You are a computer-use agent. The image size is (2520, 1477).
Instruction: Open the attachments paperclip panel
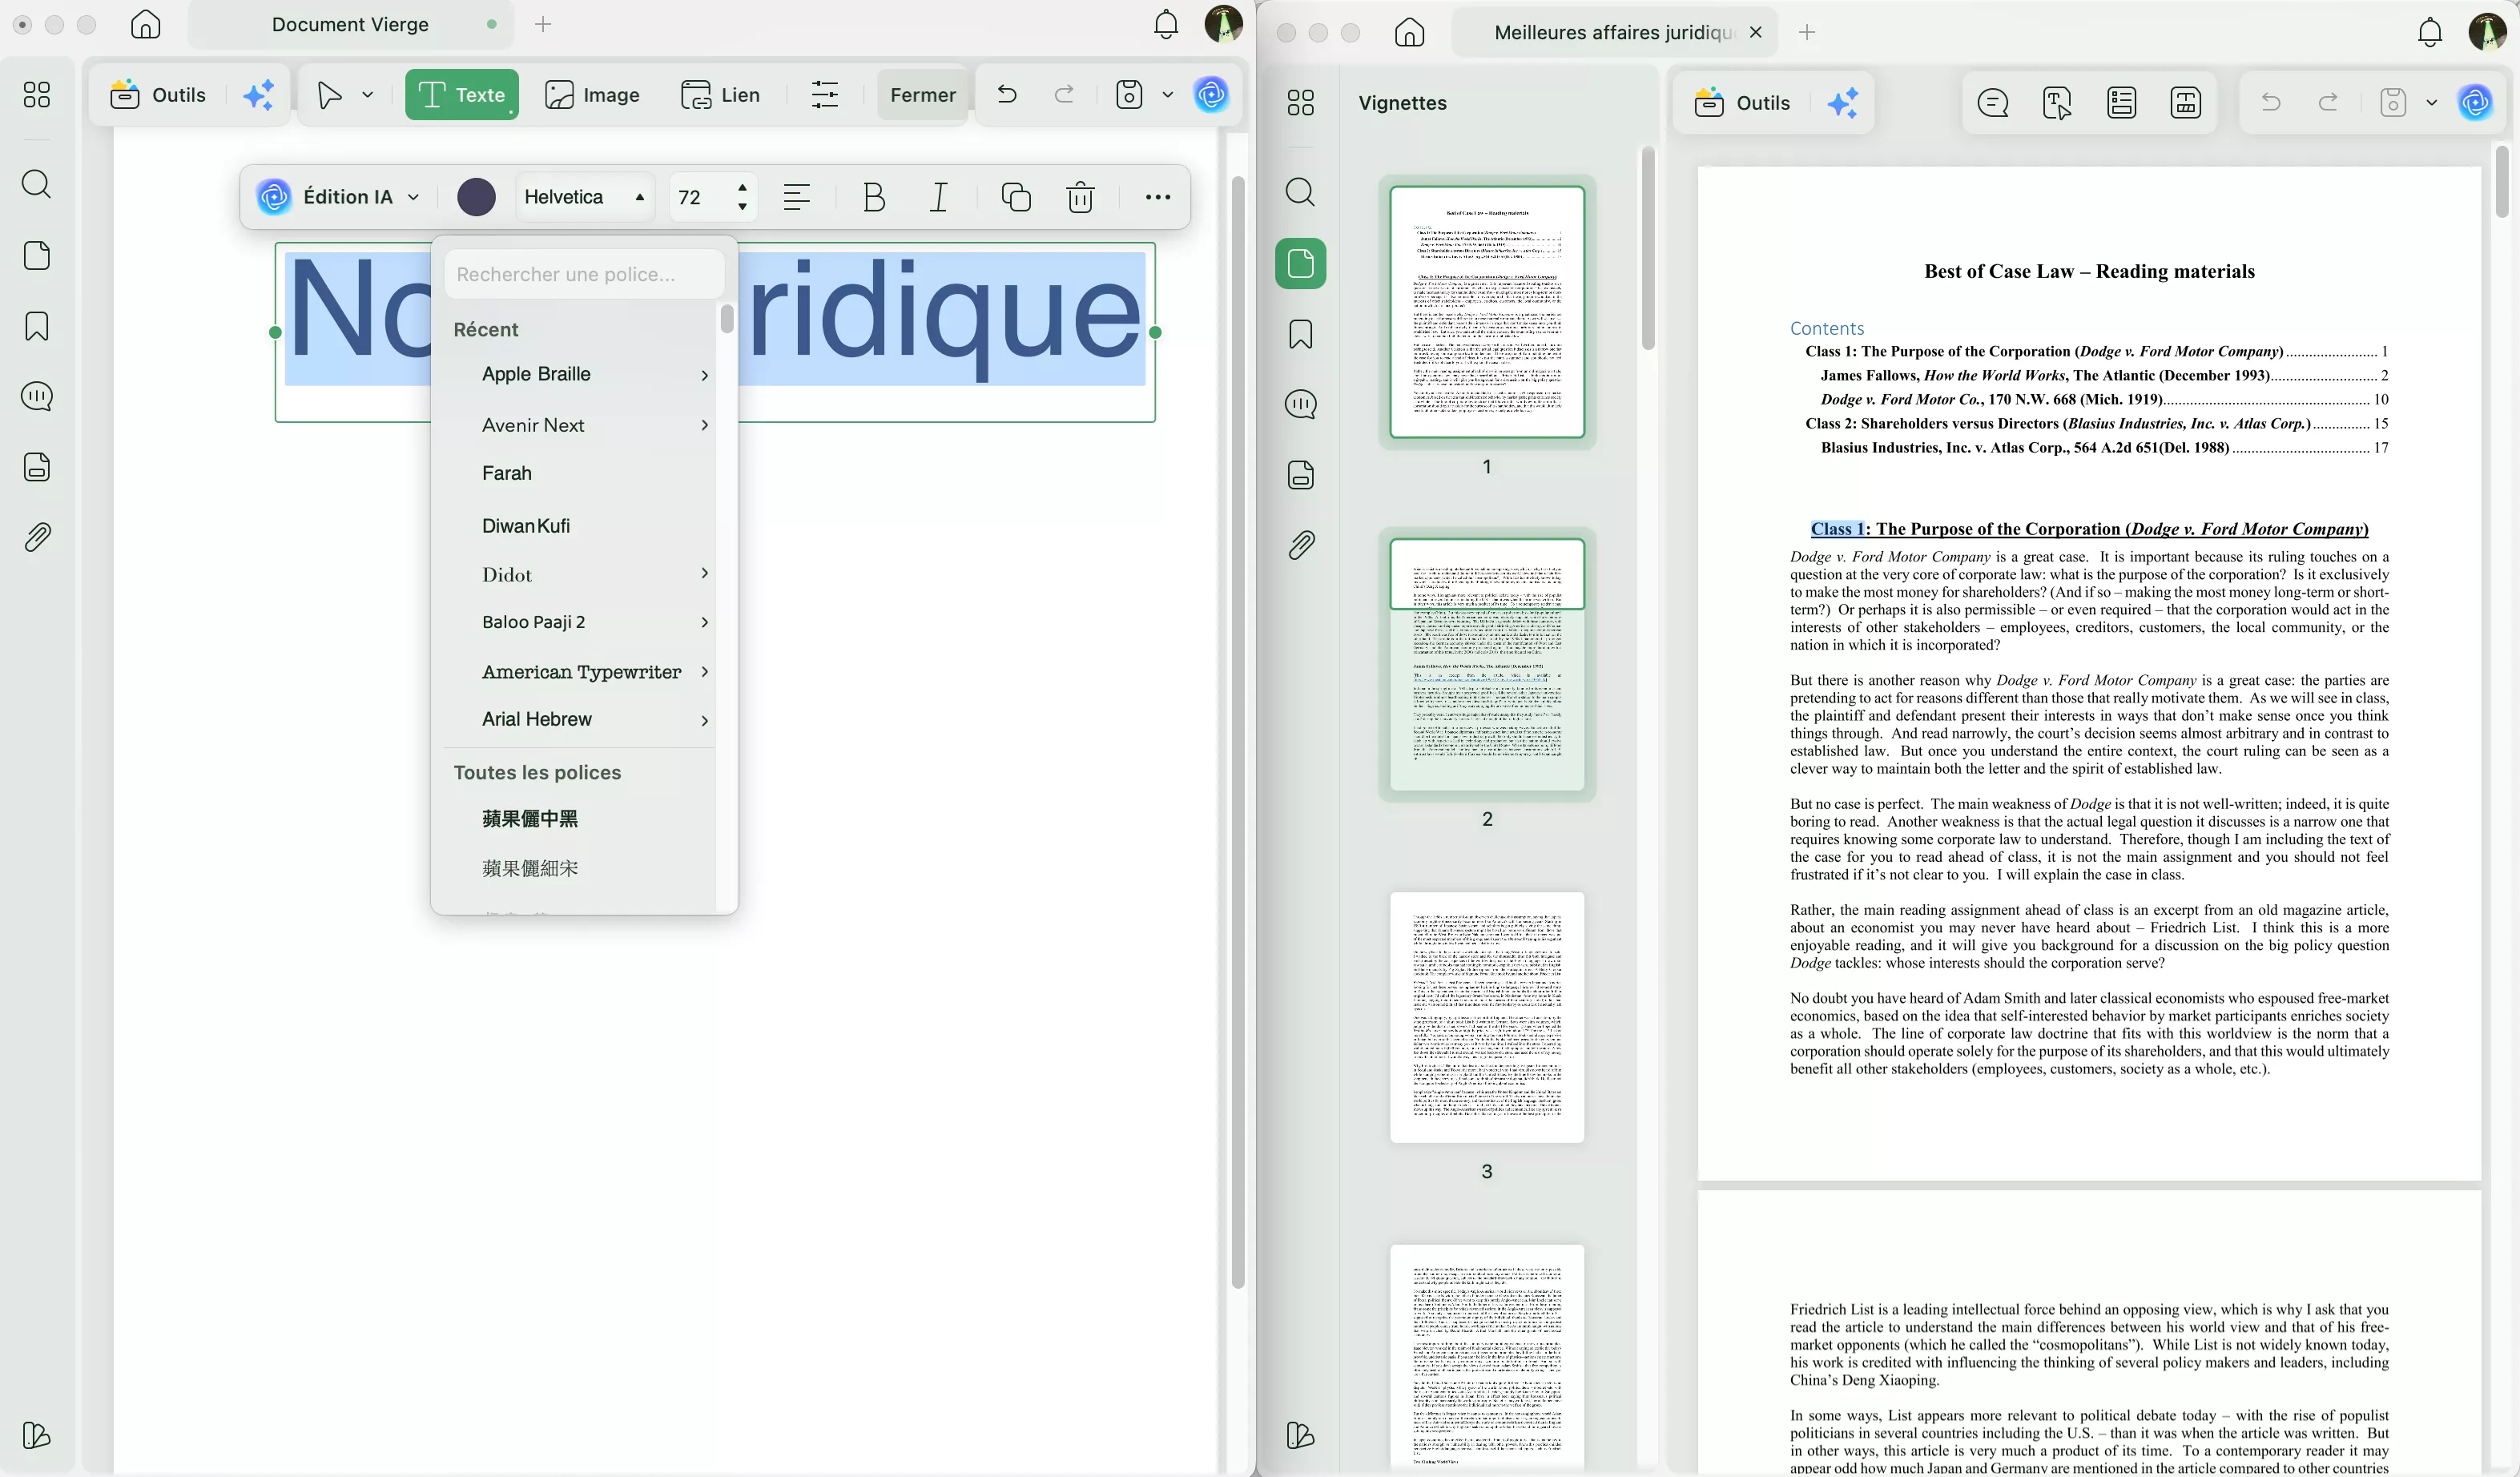point(37,537)
